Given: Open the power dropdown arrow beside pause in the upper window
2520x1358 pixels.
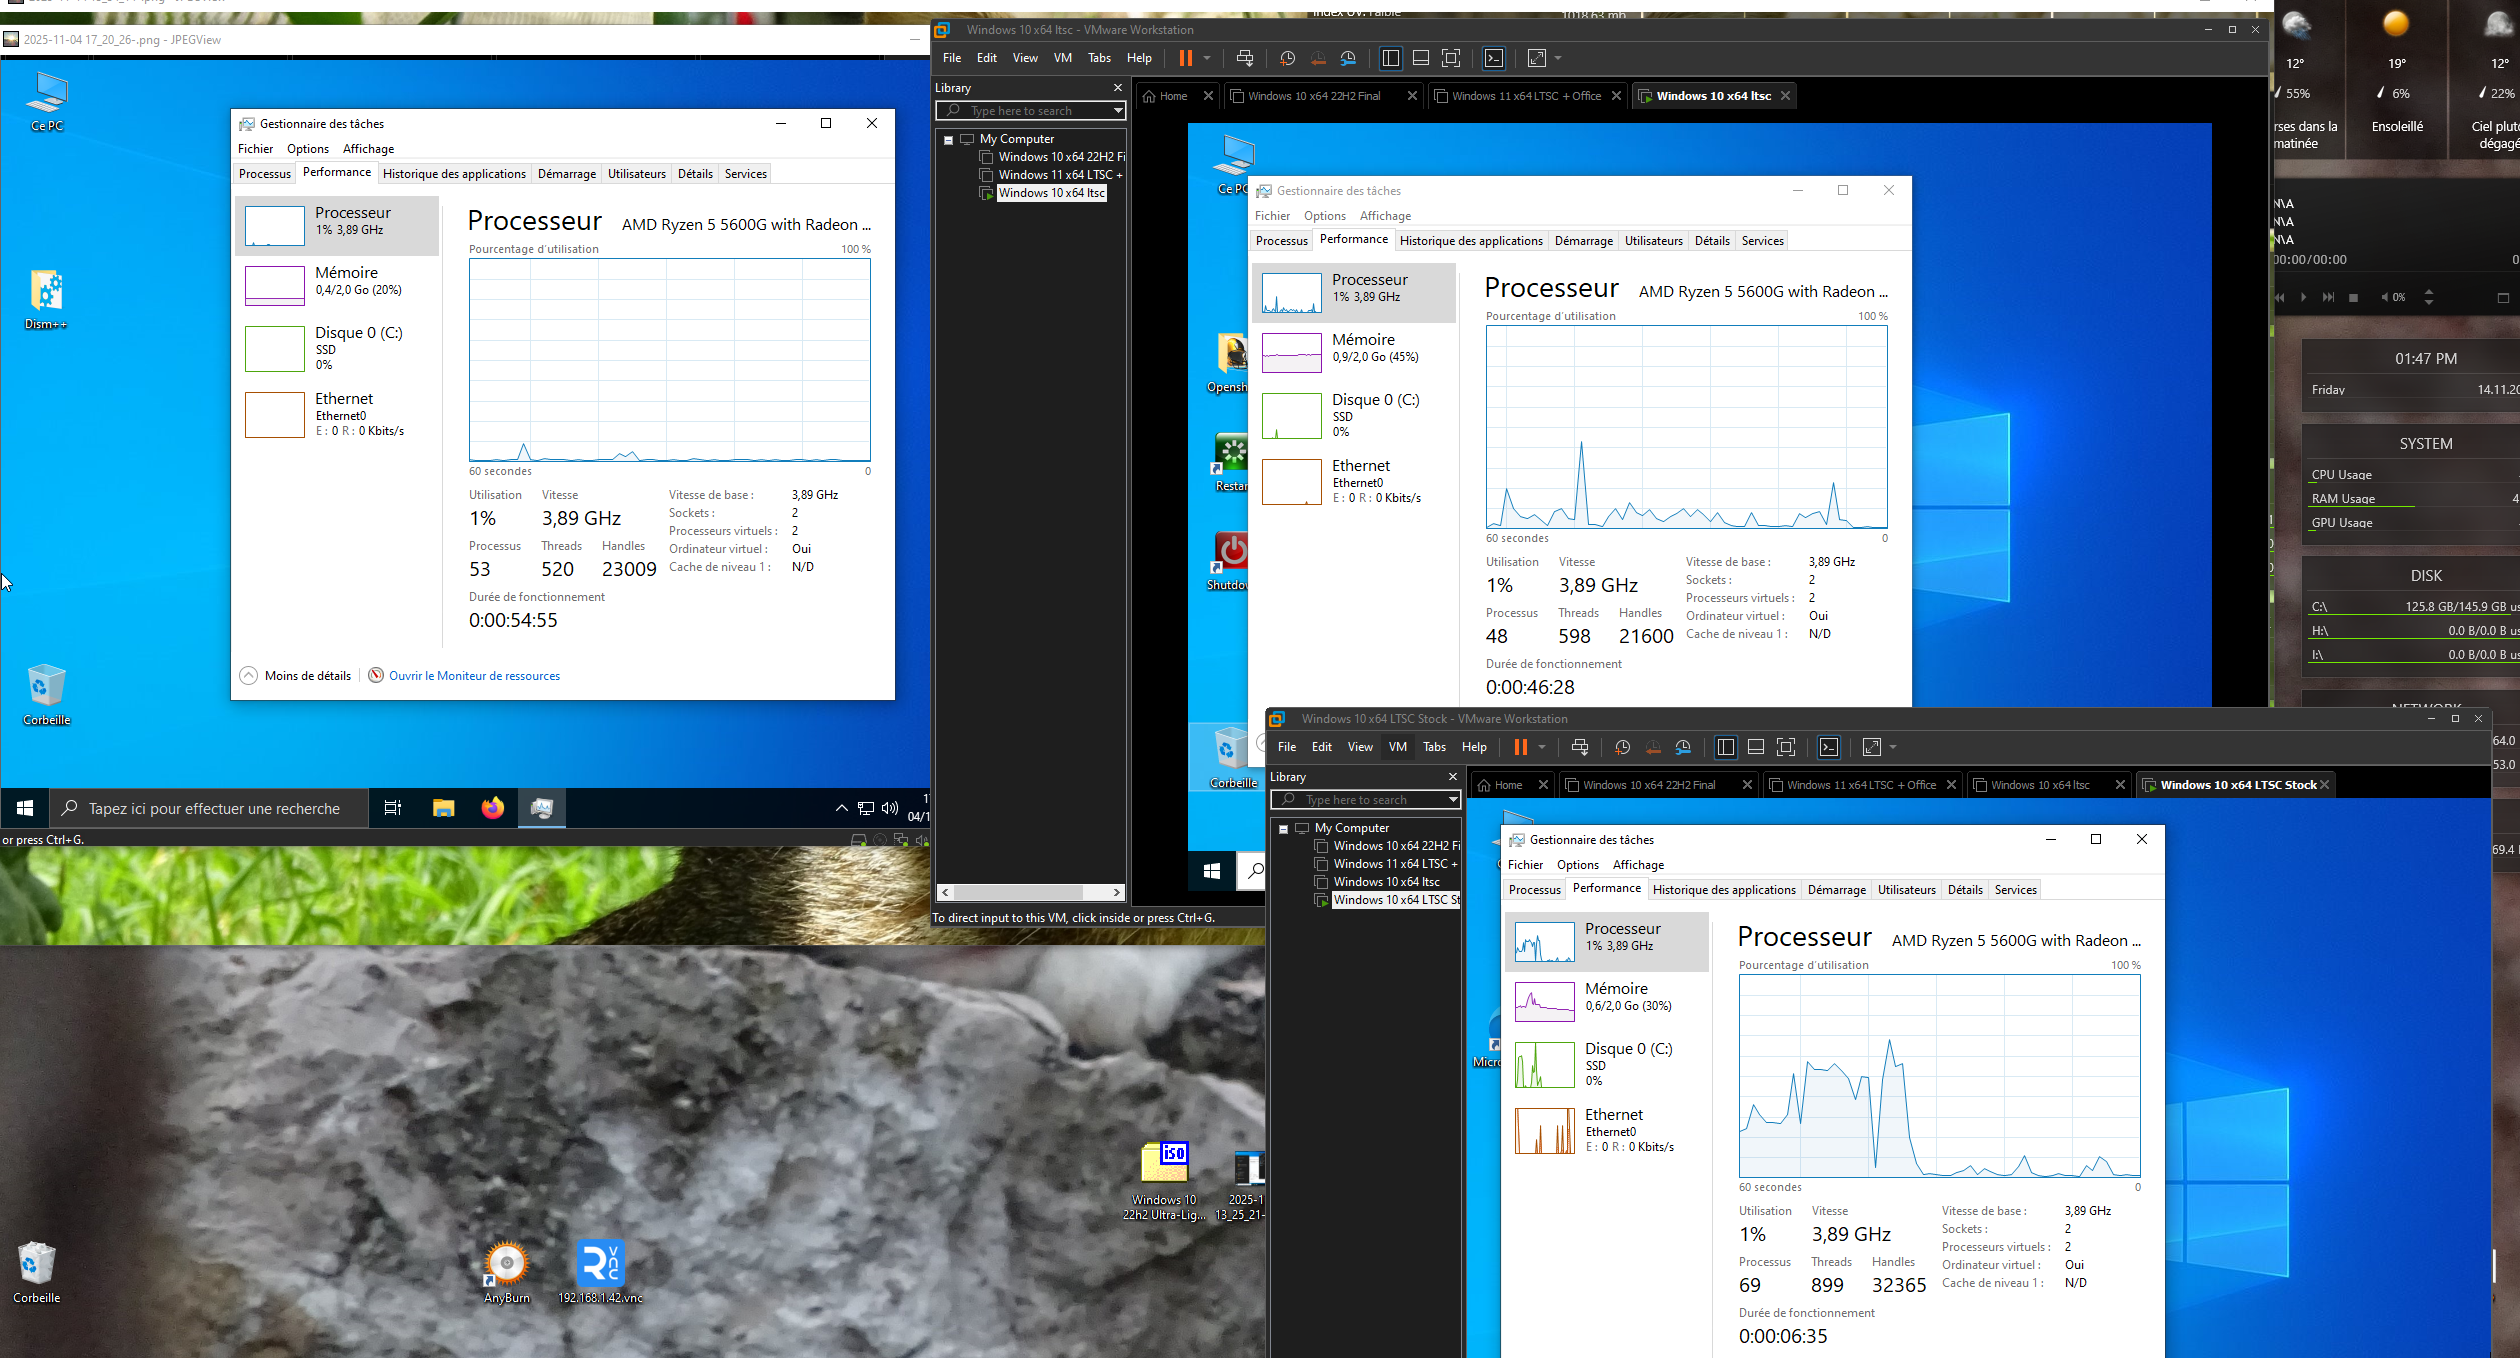Looking at the screenshot, I should click(x=1207, y=58).
